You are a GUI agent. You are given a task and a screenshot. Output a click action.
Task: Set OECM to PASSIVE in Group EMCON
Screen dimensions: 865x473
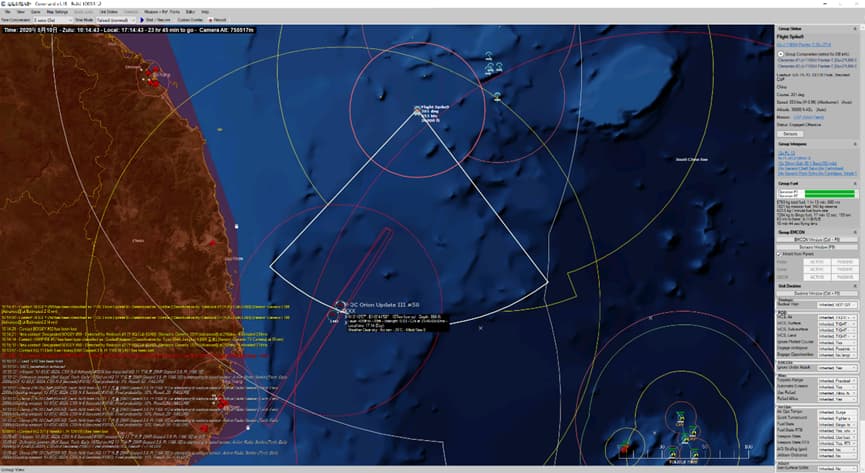pos(845,277)
